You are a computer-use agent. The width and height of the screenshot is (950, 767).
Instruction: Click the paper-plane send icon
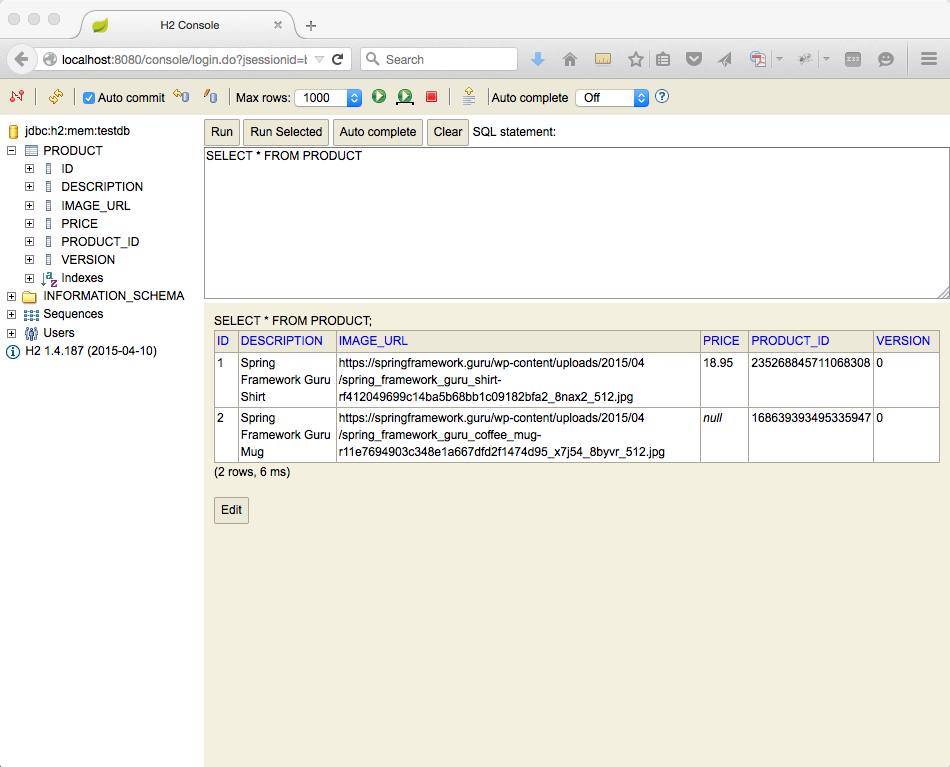coord(725,59)
